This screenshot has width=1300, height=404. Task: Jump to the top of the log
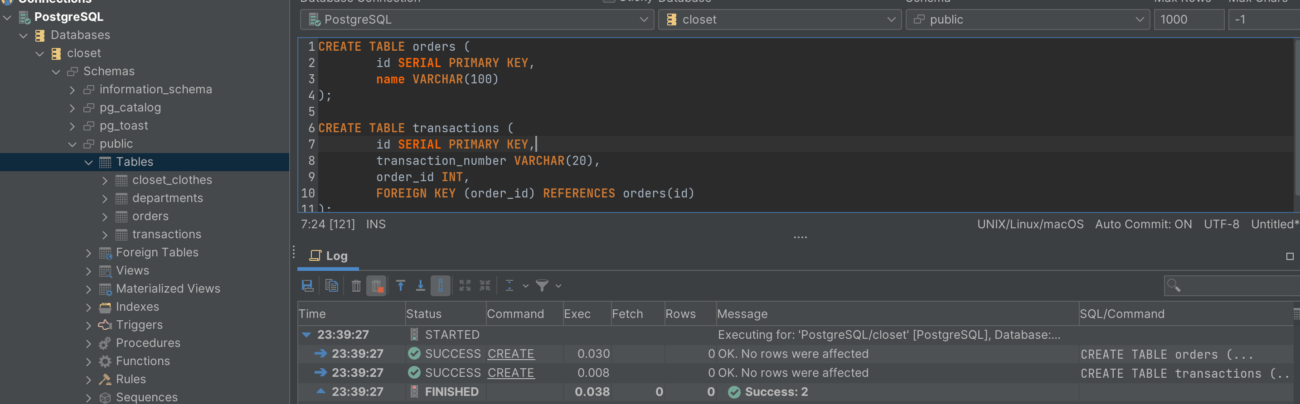pyautogui.click(x=400, y=286)
